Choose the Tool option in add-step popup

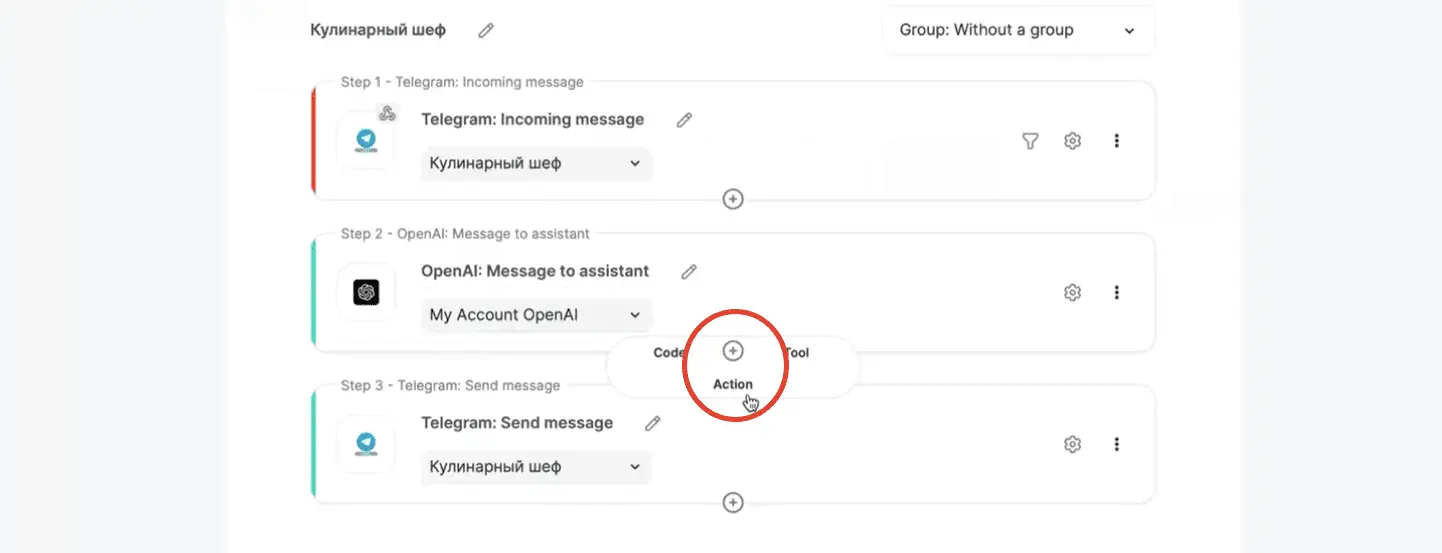tap(797, 352)
